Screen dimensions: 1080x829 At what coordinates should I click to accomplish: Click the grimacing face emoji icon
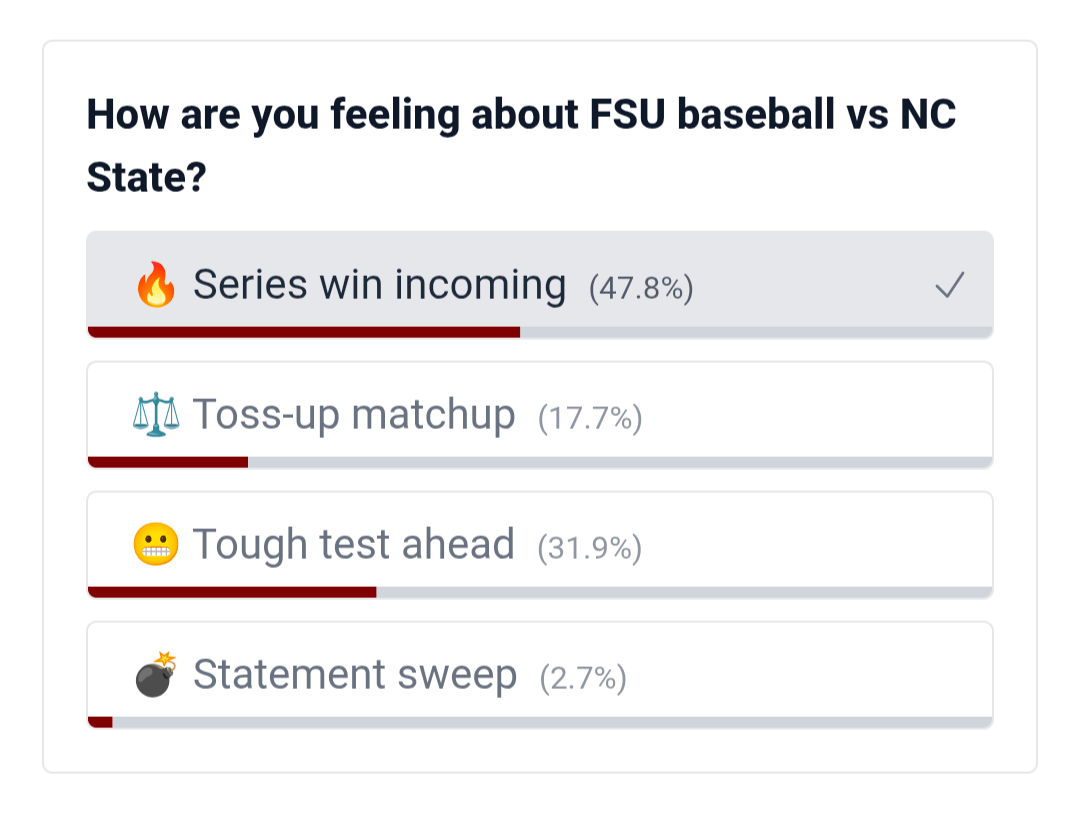[156, 545]
